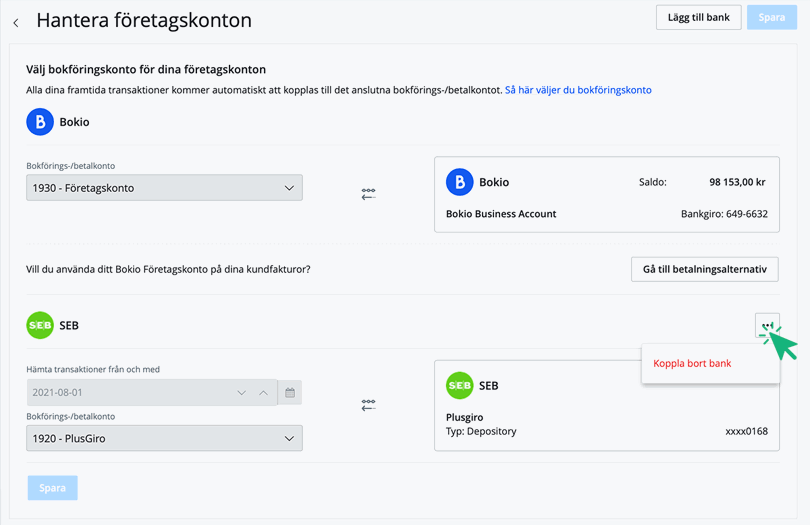The height and width of the screenshot is (525, 810).
Task: Click the Bokio logo in the account card
Action: [x=459, y=182]
